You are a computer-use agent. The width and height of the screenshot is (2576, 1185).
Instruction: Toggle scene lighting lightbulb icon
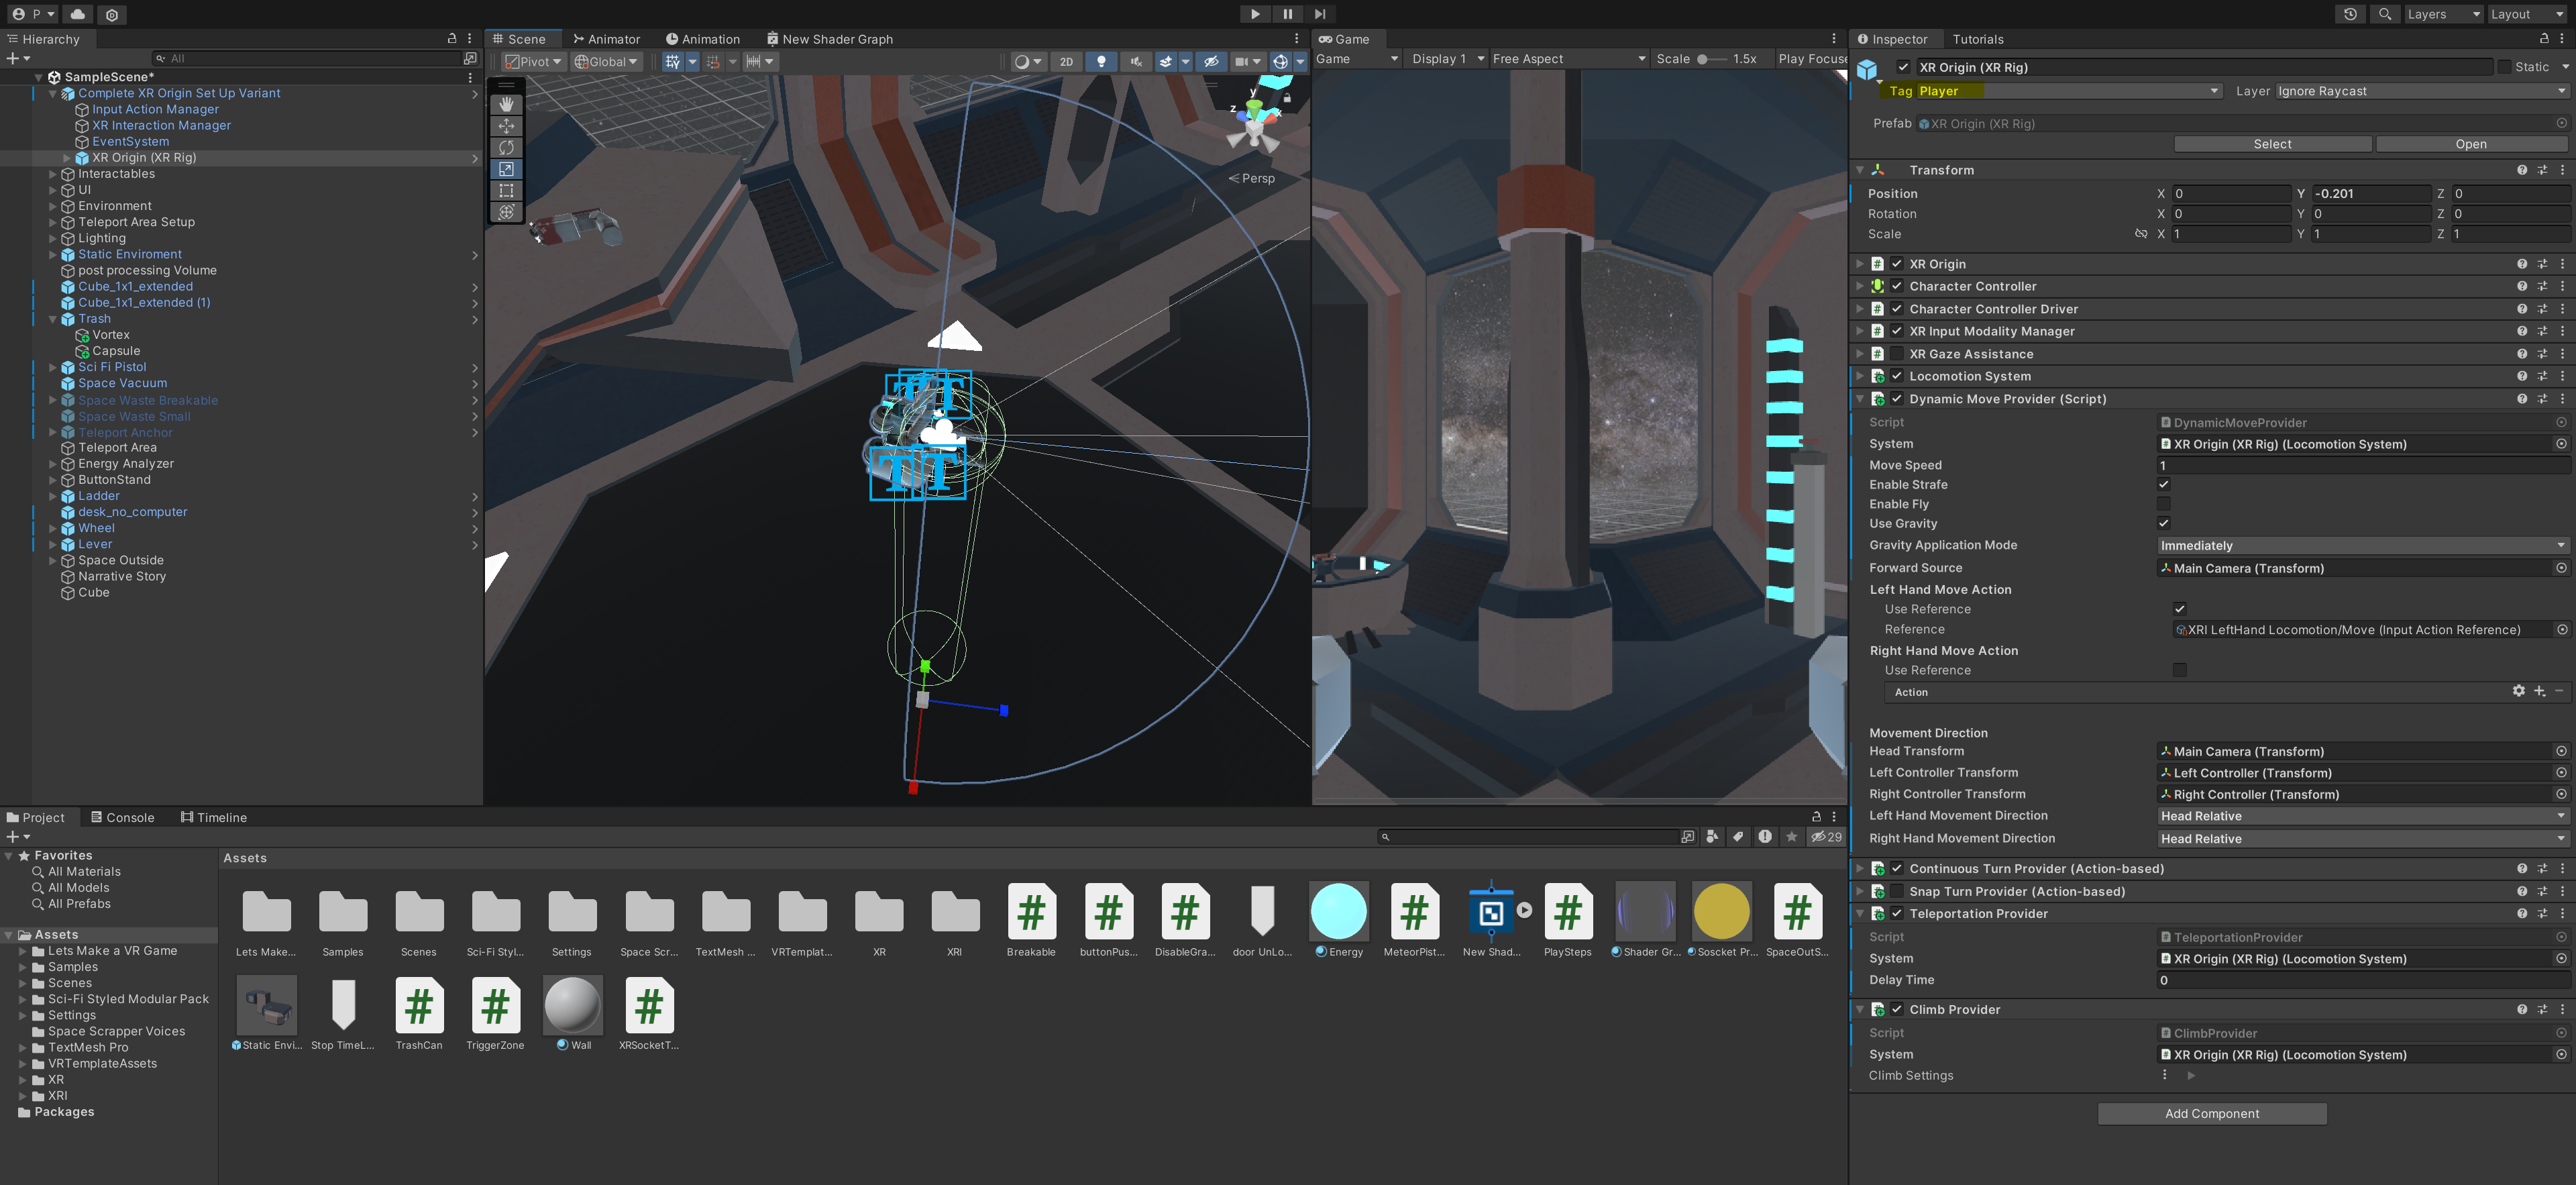(1101, 62)
